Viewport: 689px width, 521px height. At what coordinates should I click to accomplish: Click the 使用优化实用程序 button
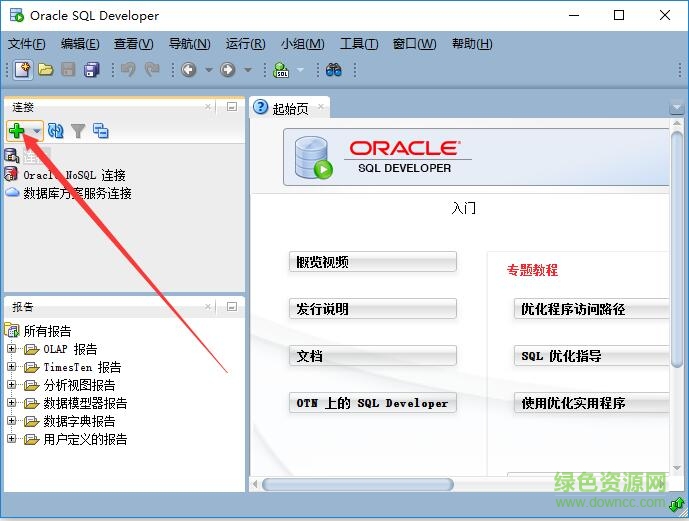coord(591,402)
